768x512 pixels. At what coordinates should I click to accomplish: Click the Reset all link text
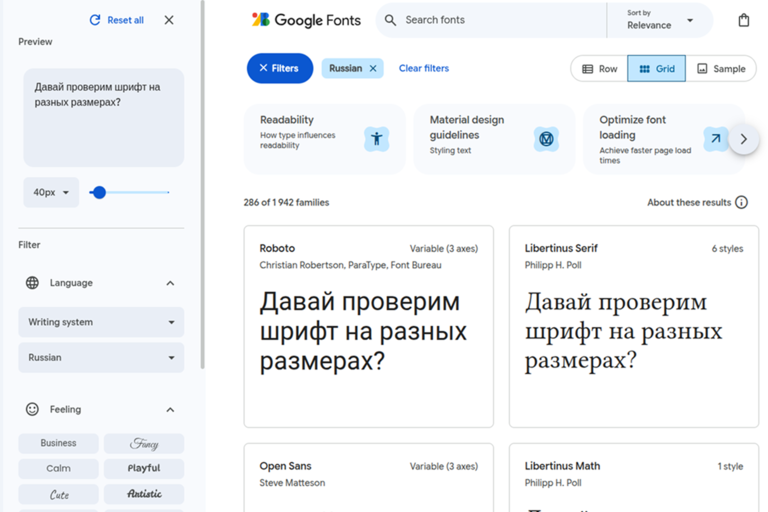pyautogui.click(x=125, y=20)
